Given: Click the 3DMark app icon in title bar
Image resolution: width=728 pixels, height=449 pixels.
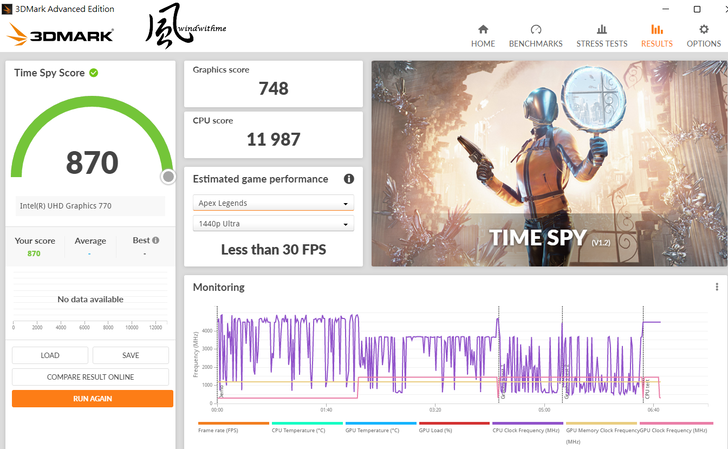Looking at the screenshot, I should point(7,9).
